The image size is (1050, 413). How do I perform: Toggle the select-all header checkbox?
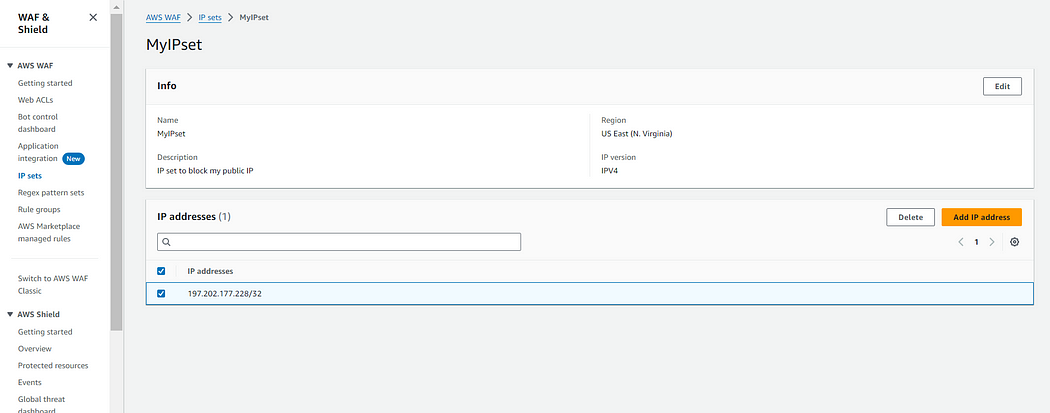[161, 271]
